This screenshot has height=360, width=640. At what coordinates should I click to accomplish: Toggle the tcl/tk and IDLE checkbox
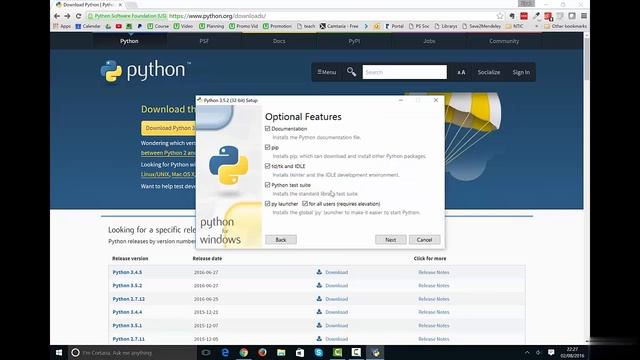(x=268, y=166)
